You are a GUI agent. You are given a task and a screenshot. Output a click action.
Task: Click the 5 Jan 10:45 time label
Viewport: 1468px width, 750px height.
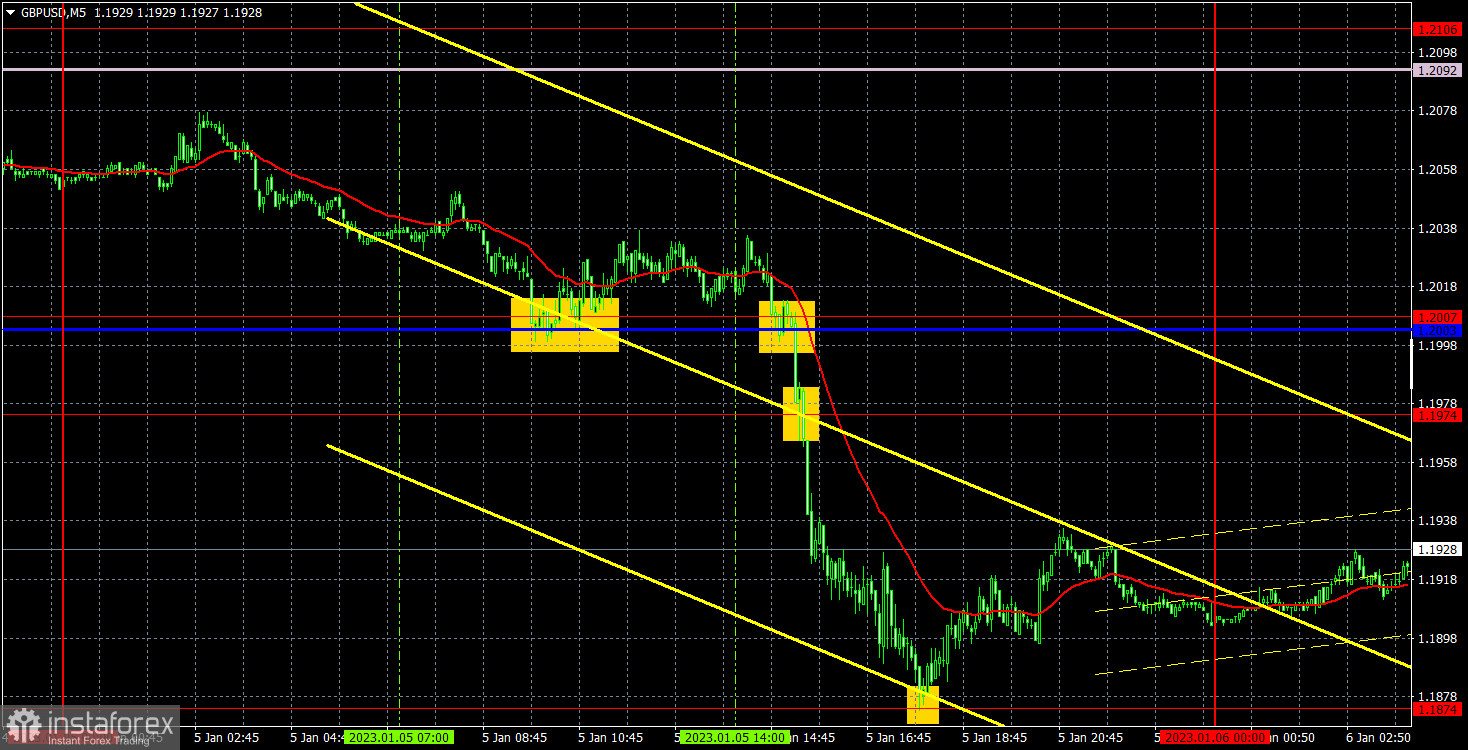click(x=611, y=738)
